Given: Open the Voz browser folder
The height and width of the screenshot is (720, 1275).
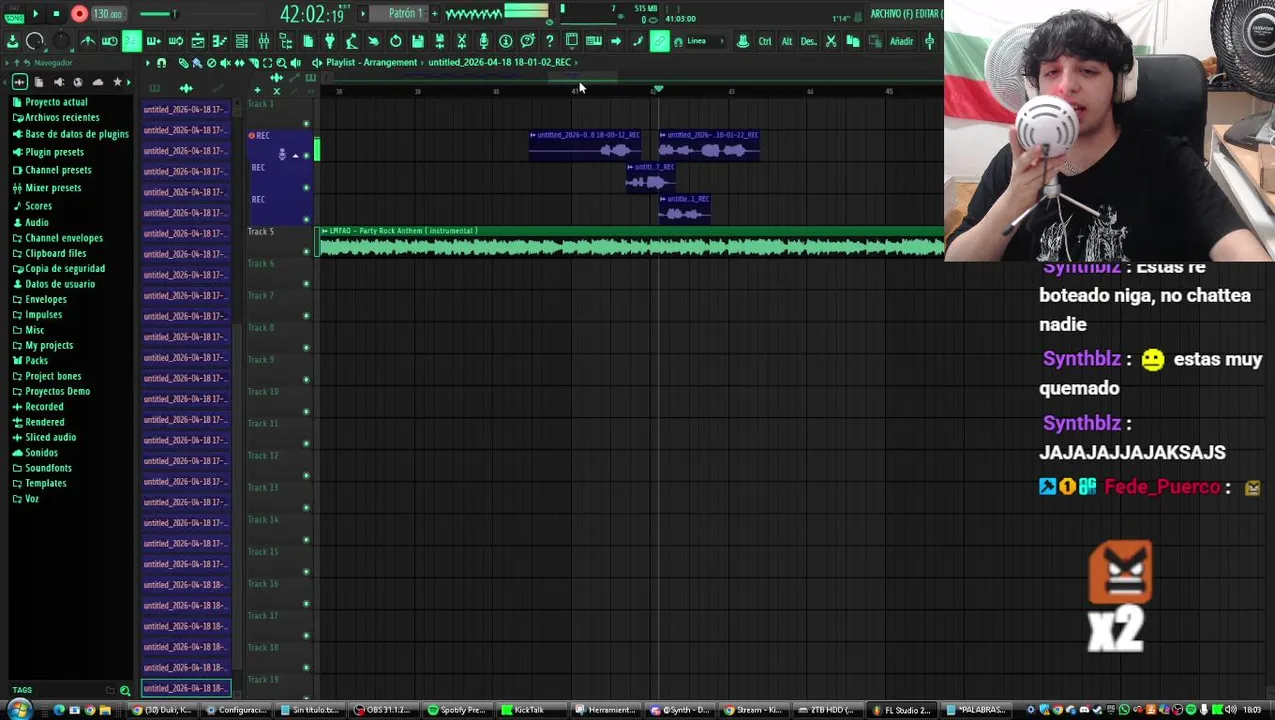Looking at the screenshot, I should (32, 499).
